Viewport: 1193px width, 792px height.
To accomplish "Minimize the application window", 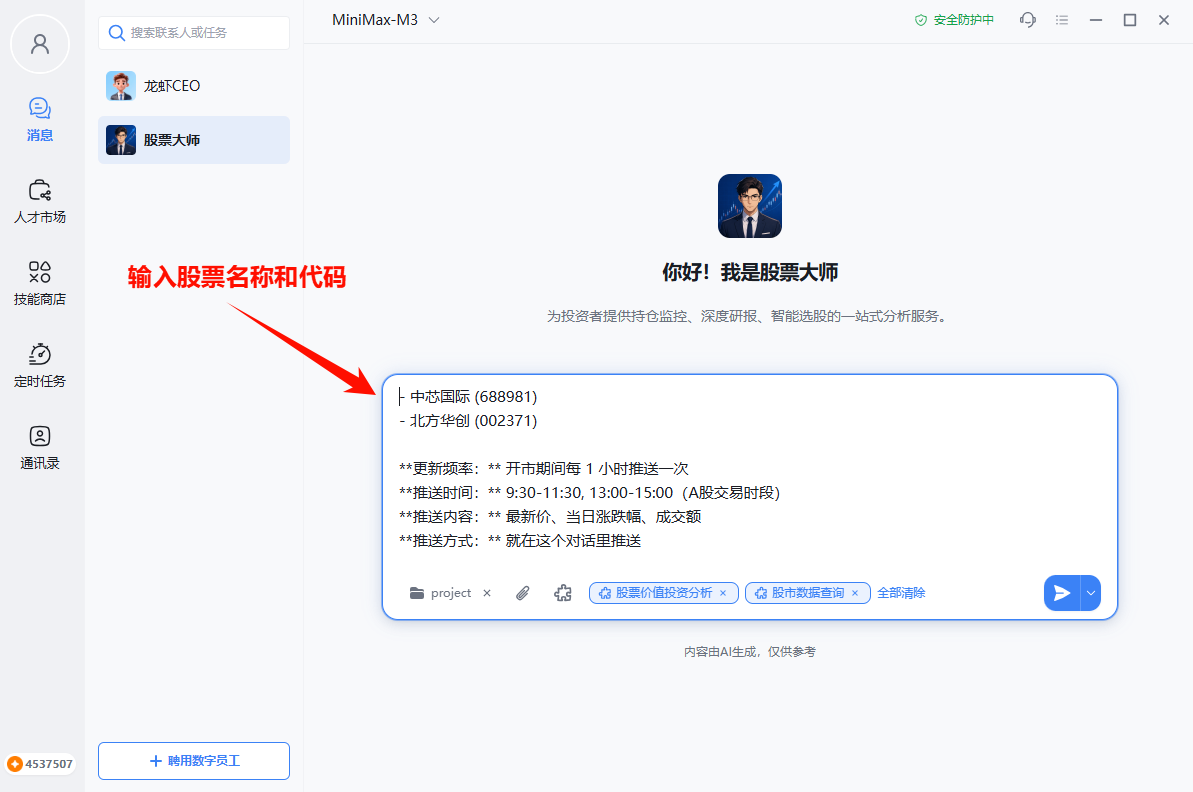I will 1096,20.
